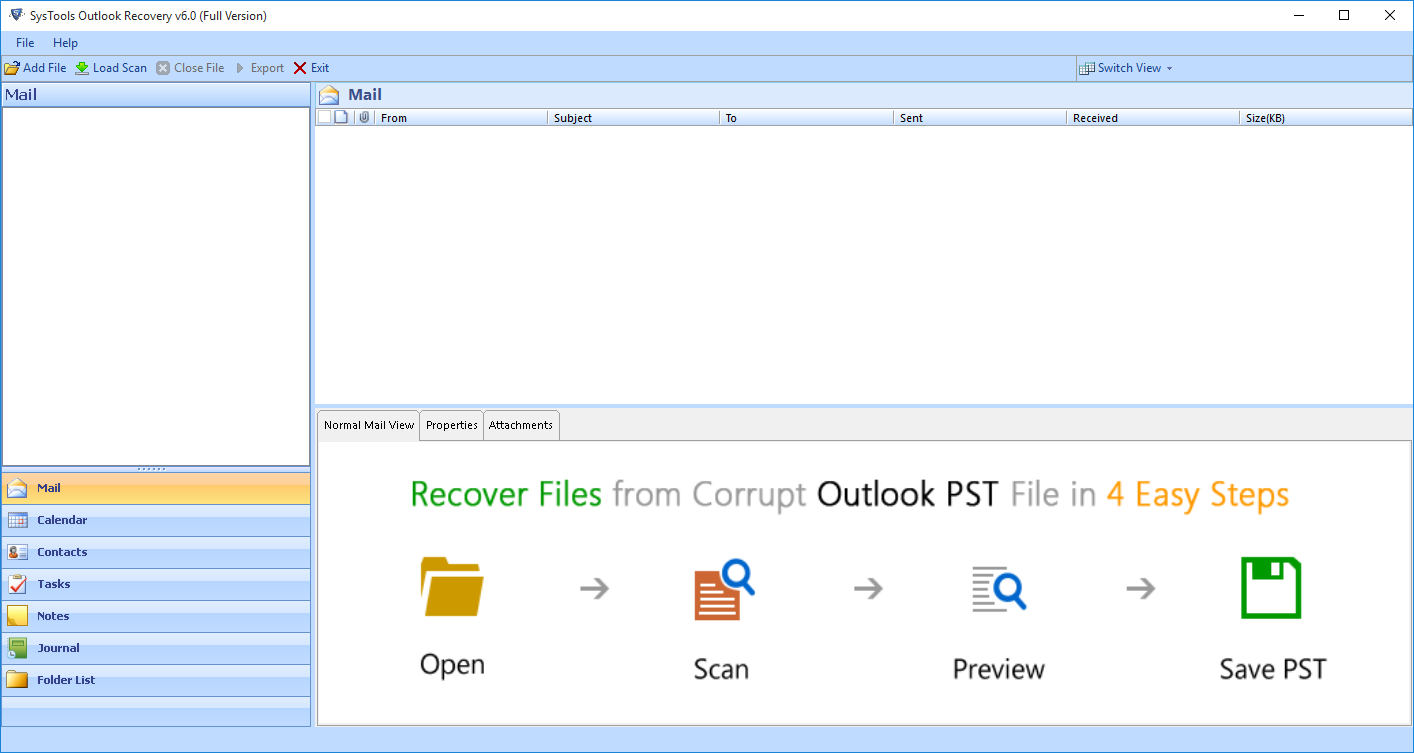Click the SysTools app icon in title bar
1414x753 pixels.
click(x=16, y=15)
